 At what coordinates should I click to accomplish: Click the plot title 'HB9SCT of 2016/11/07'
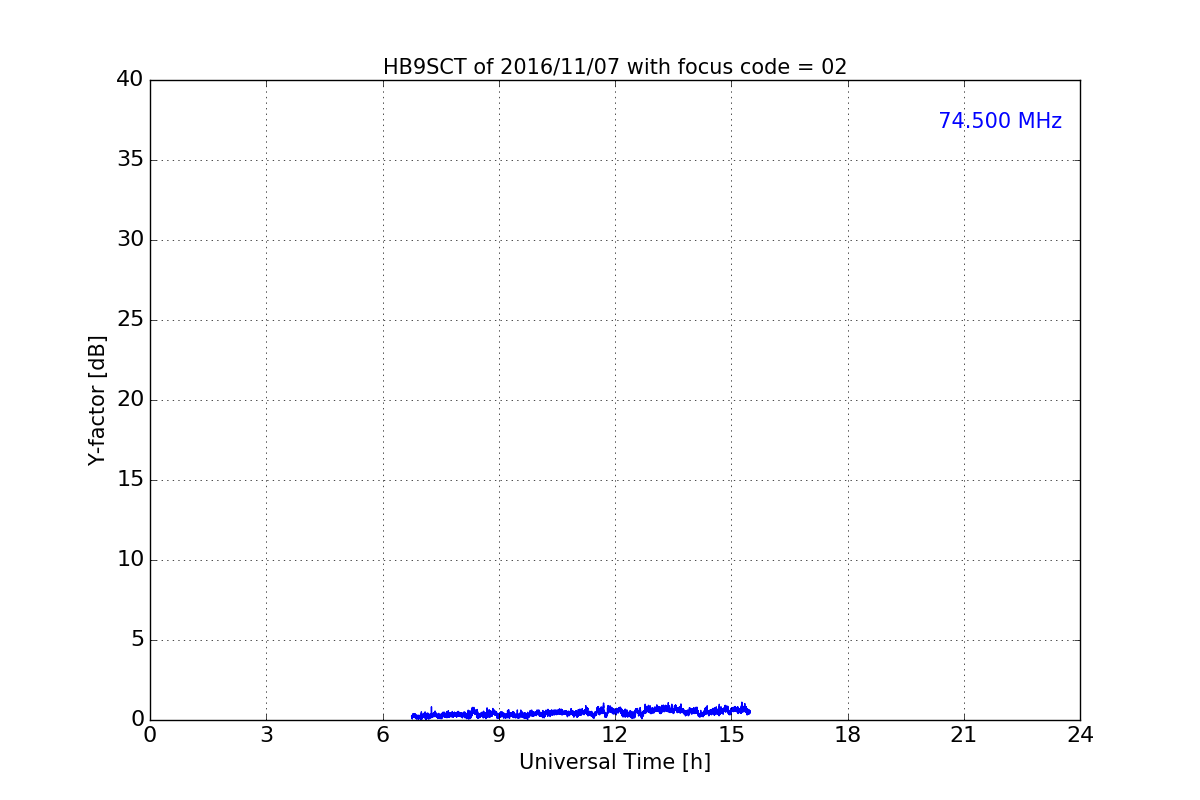[501, 67]
